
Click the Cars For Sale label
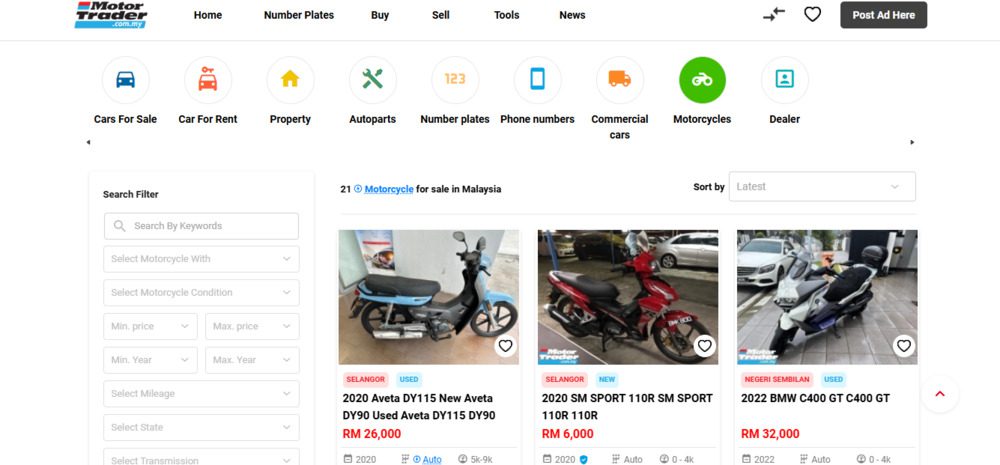coord(126,119)
